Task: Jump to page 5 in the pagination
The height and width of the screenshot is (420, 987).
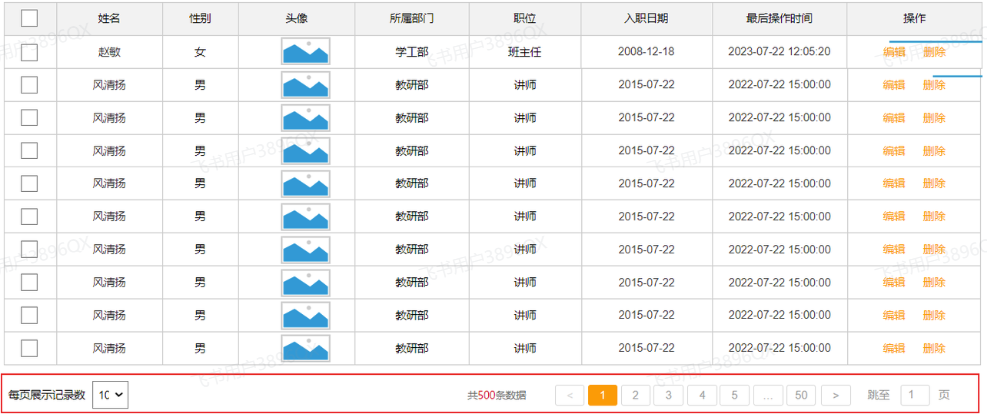Action: pyautogui.click(x=735, y=395)
